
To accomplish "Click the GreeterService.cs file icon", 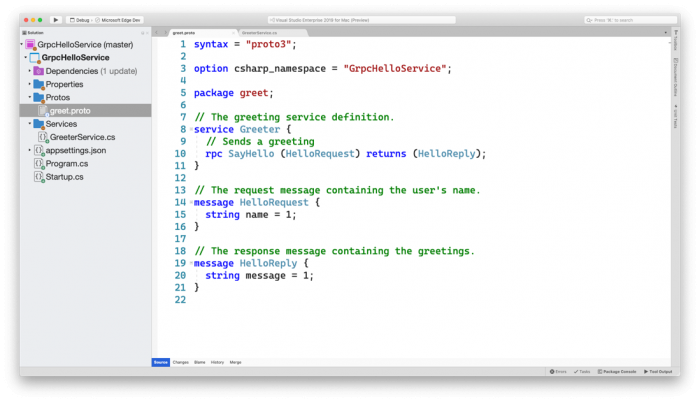I will [43, 137].
